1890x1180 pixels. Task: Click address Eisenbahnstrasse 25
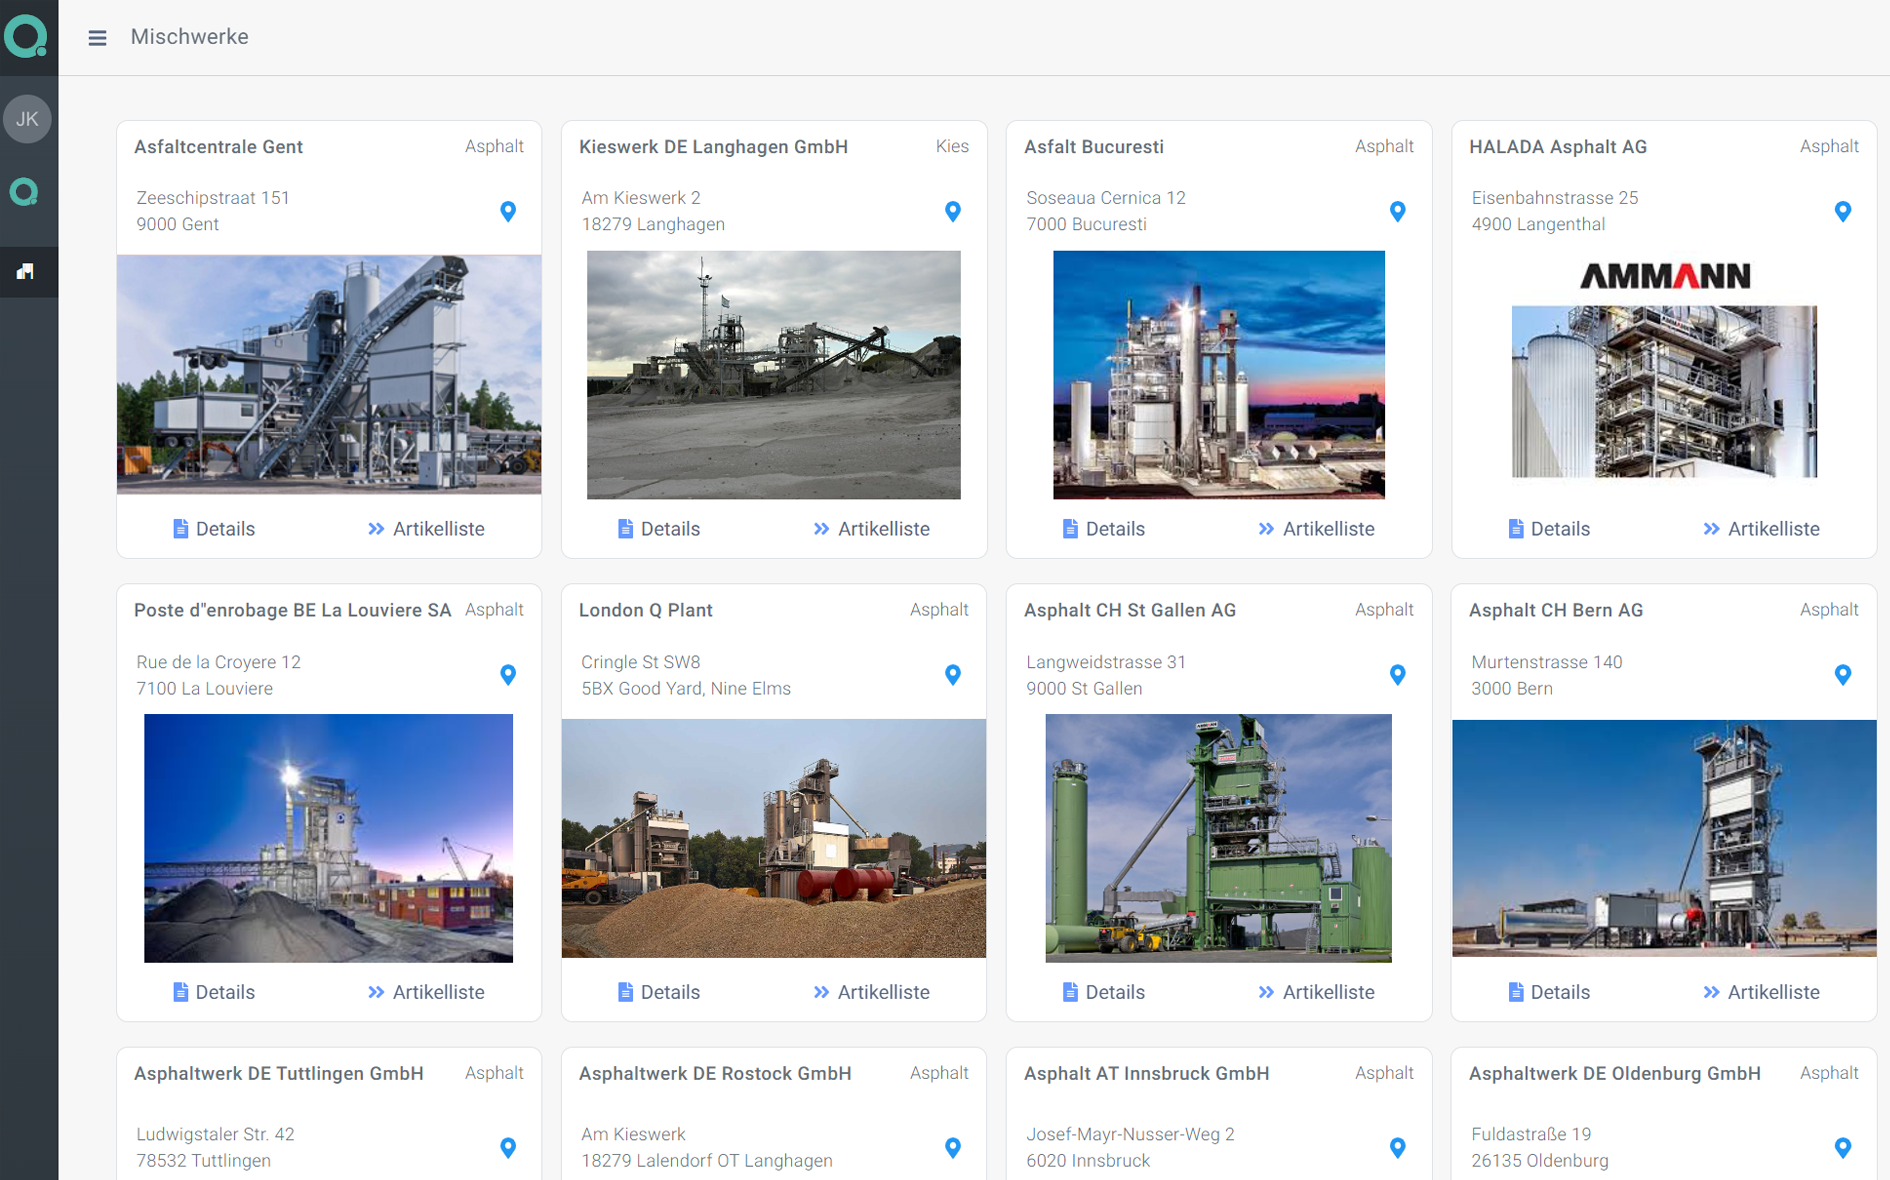(x=1555, y=198)
